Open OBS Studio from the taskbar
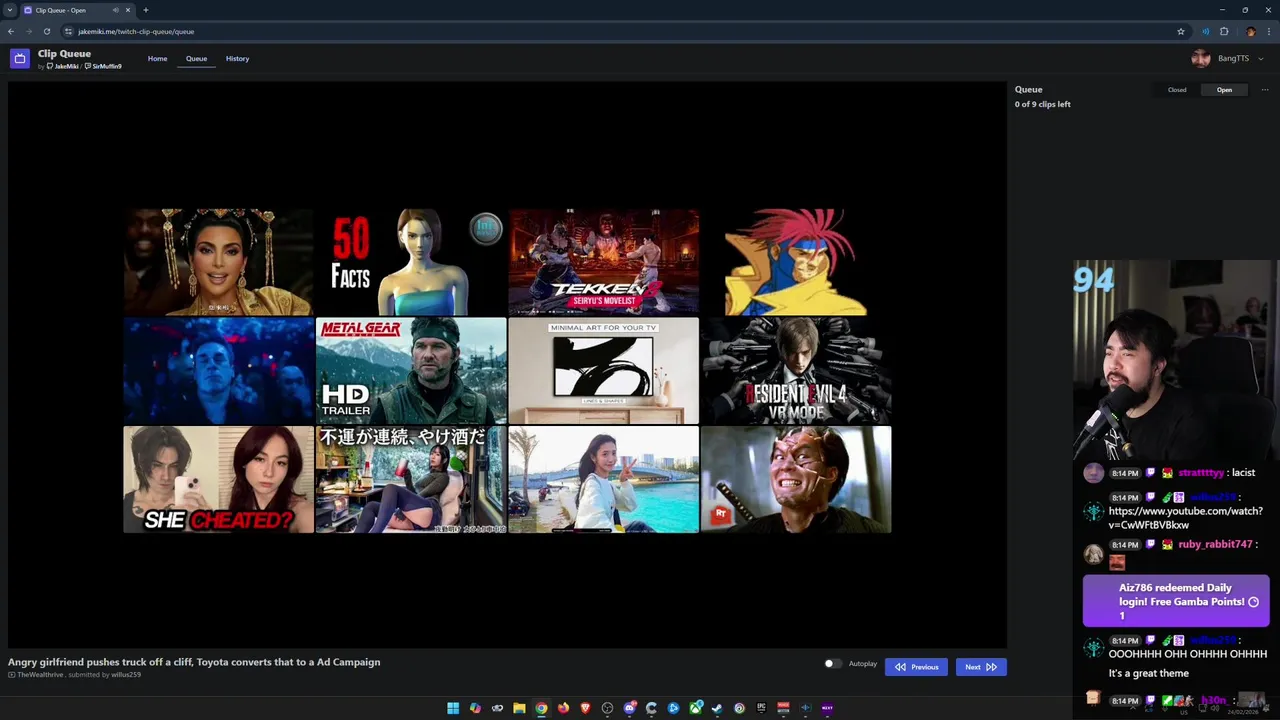Image resolution: width=1280 pixels, height=720 pixels. (x=607, y=708)
